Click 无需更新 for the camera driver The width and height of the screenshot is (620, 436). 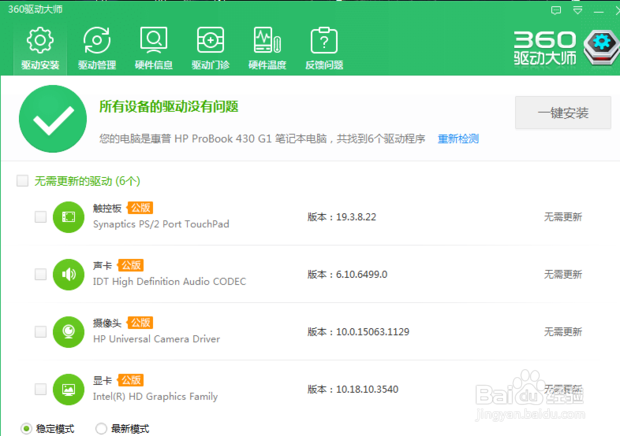tap(563, 332)
